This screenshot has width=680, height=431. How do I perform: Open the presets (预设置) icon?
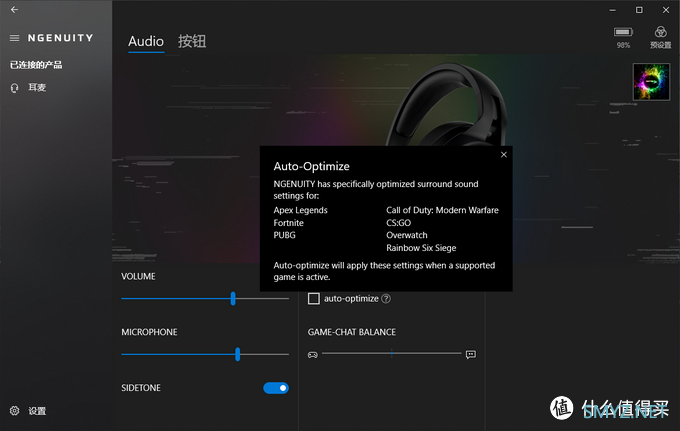pos(660,32)
